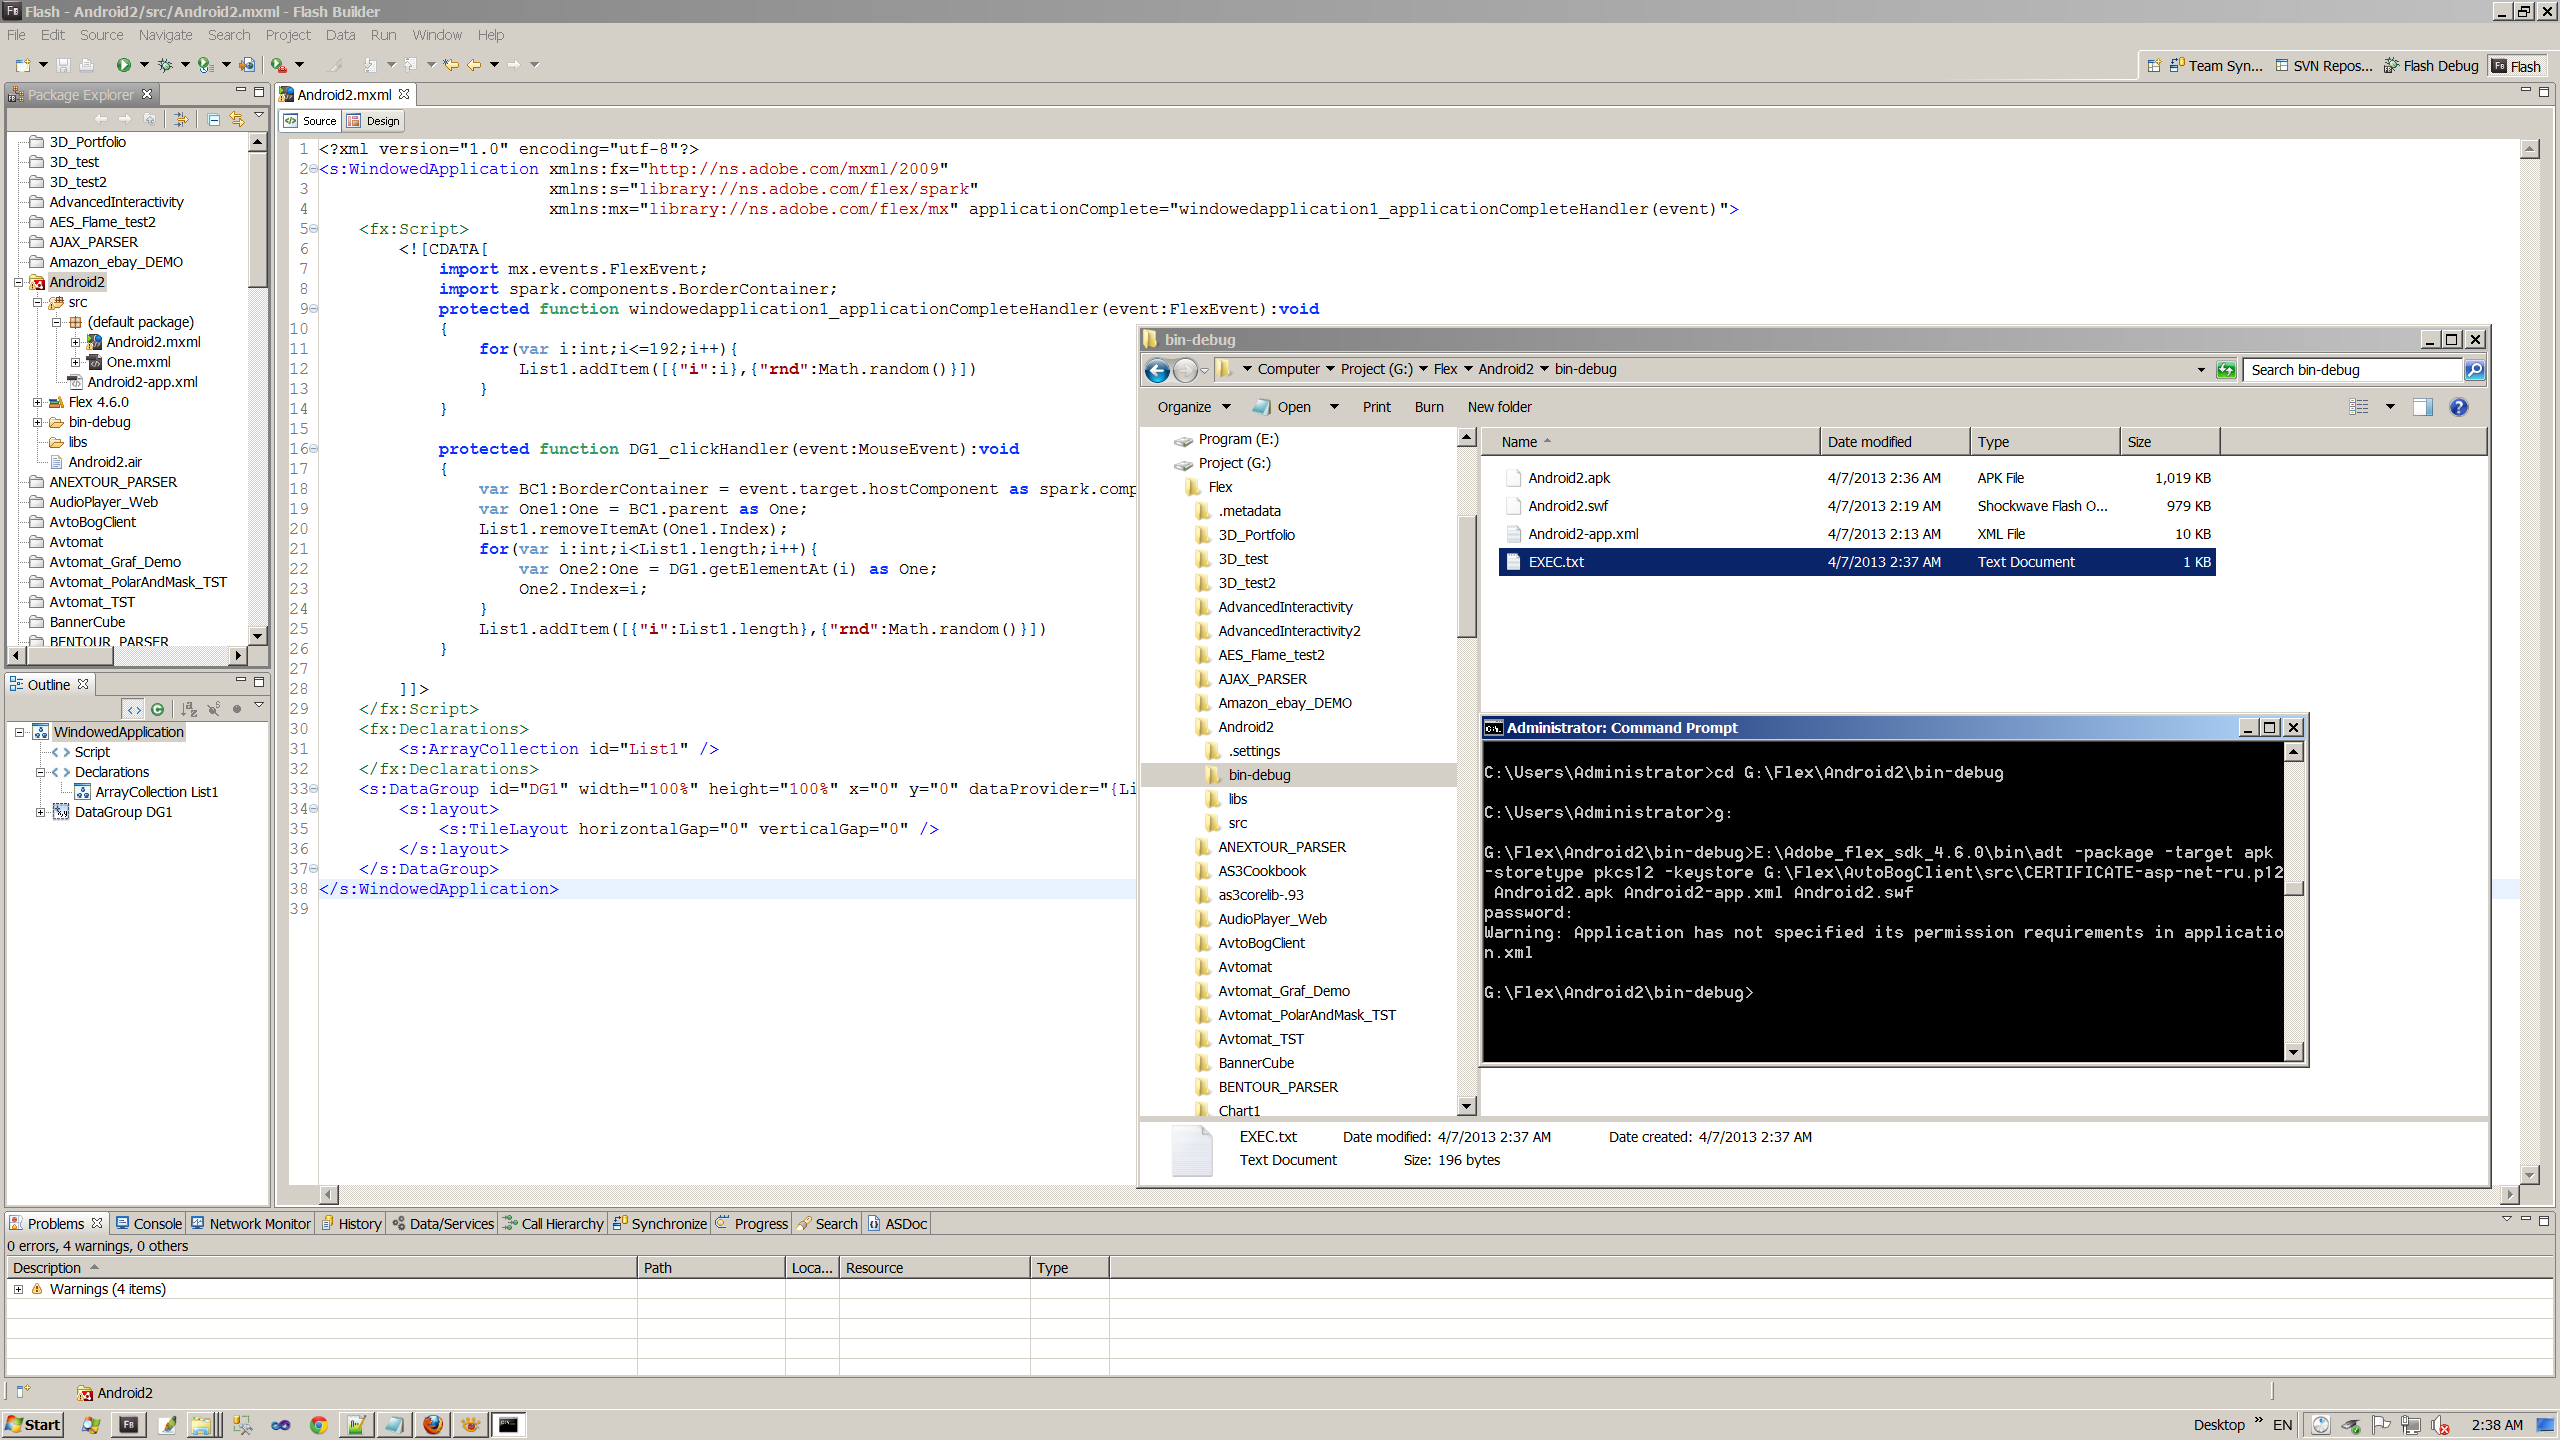Open the Organize dropdown in Explorer
This screenshot has width=2560, height=1440.
pyautogui.click(x=1193, y=407)
